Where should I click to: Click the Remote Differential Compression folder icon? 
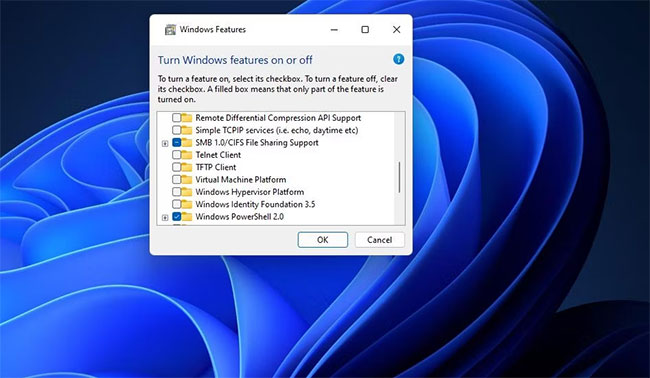point(187,118)
